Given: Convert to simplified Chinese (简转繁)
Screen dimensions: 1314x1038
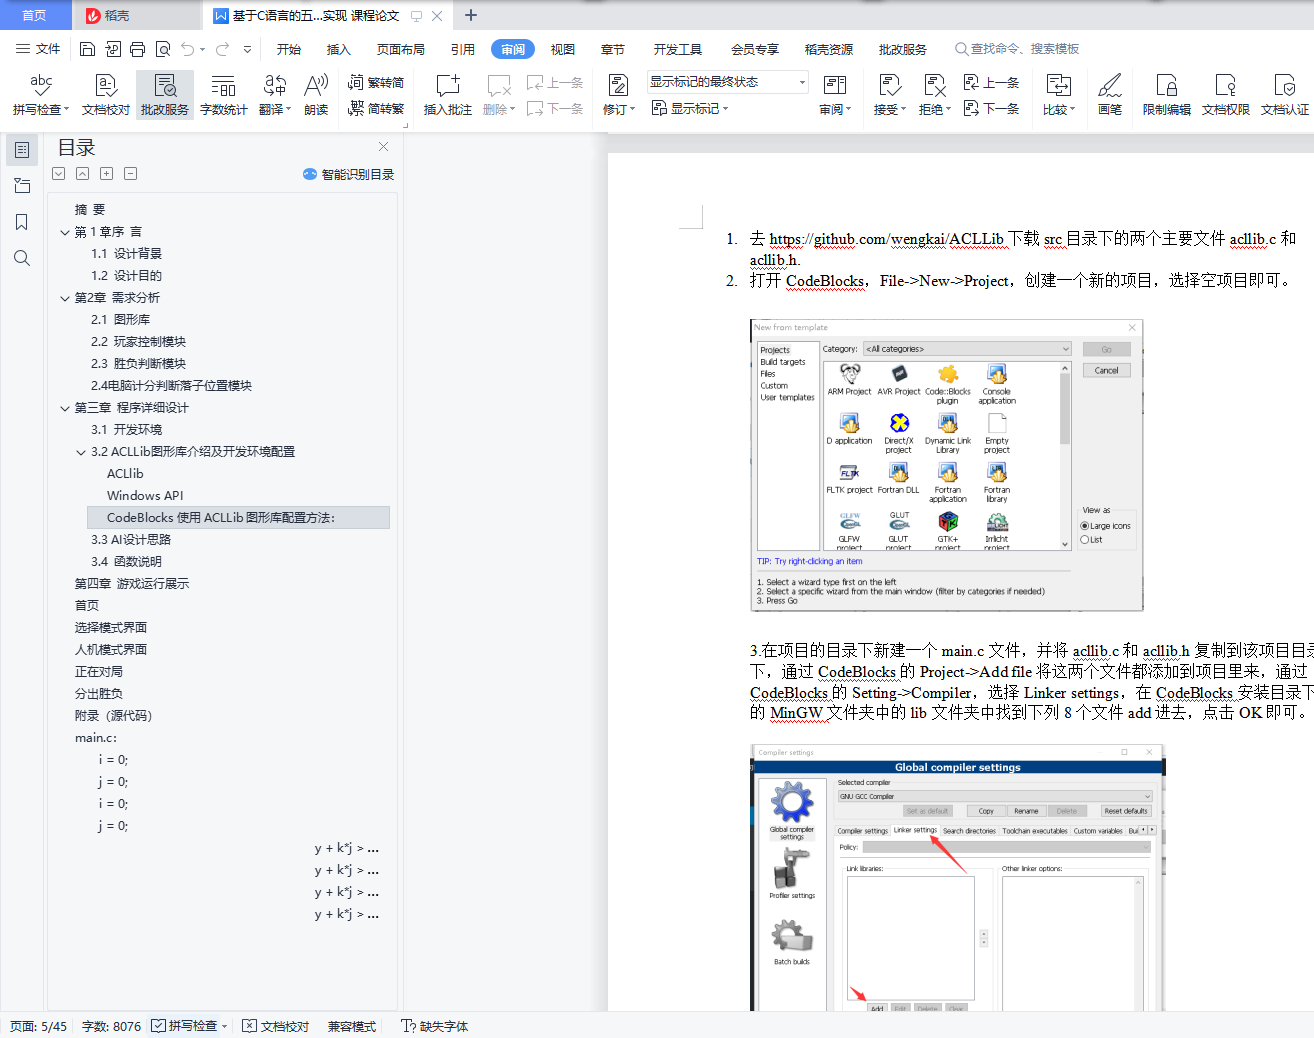Looking at the screenshot, I should coord(376,108).
